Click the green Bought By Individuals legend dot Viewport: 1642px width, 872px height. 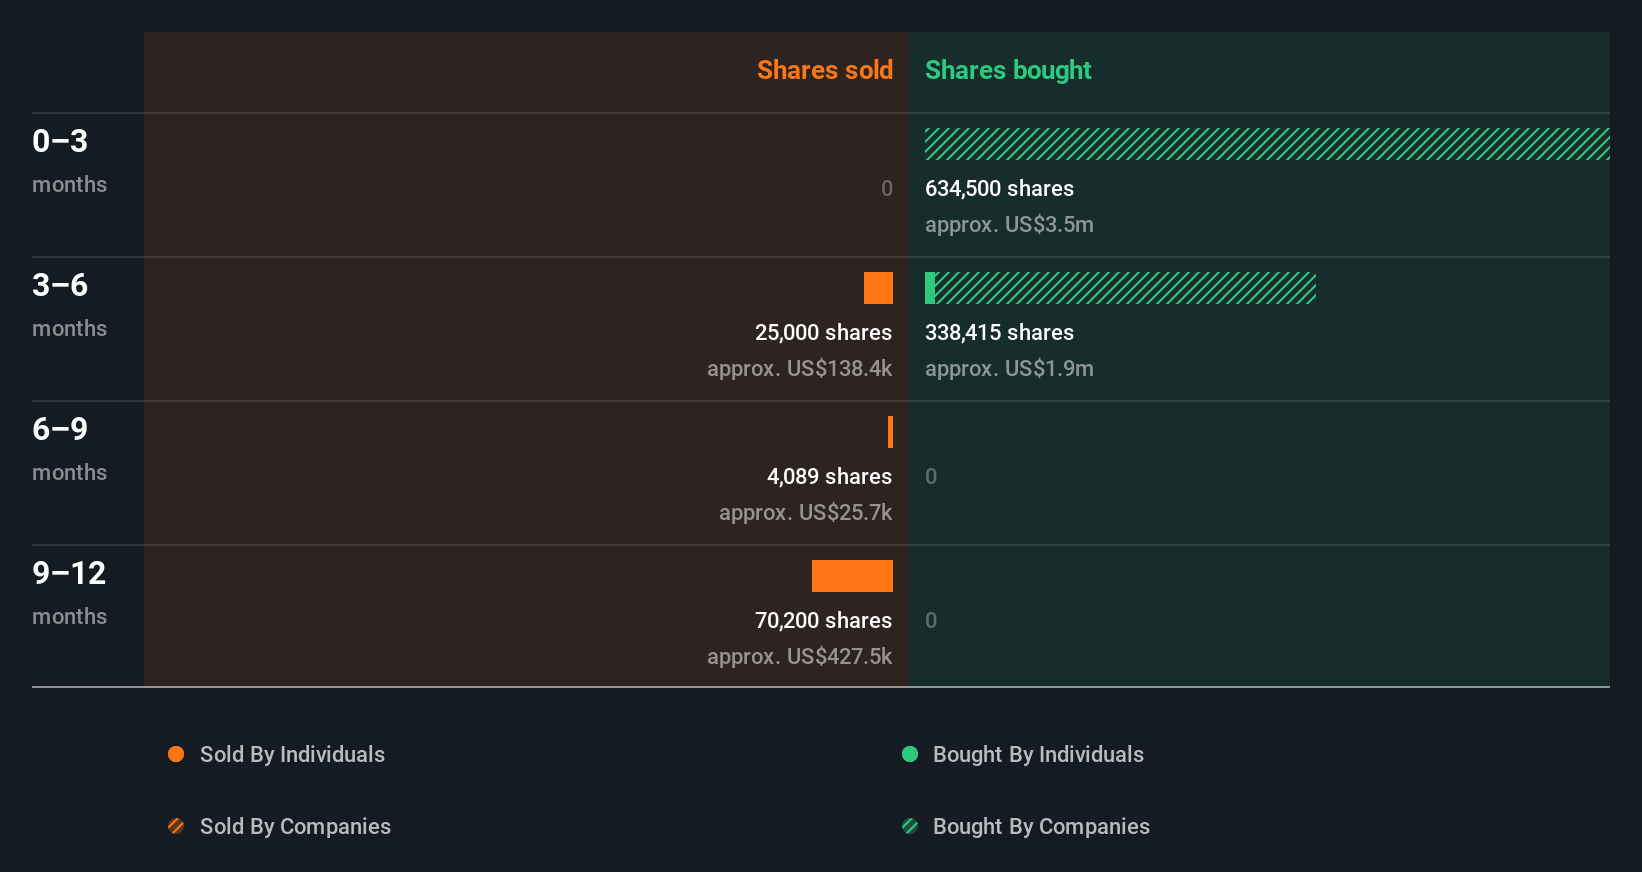[910, 754]
